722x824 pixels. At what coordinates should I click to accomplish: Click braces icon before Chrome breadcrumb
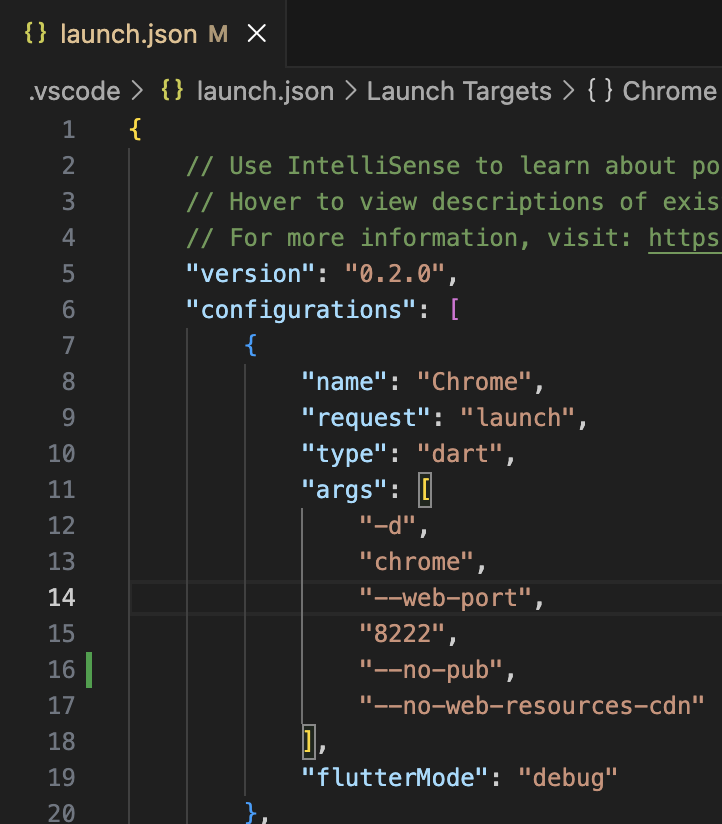click(600, 90)
